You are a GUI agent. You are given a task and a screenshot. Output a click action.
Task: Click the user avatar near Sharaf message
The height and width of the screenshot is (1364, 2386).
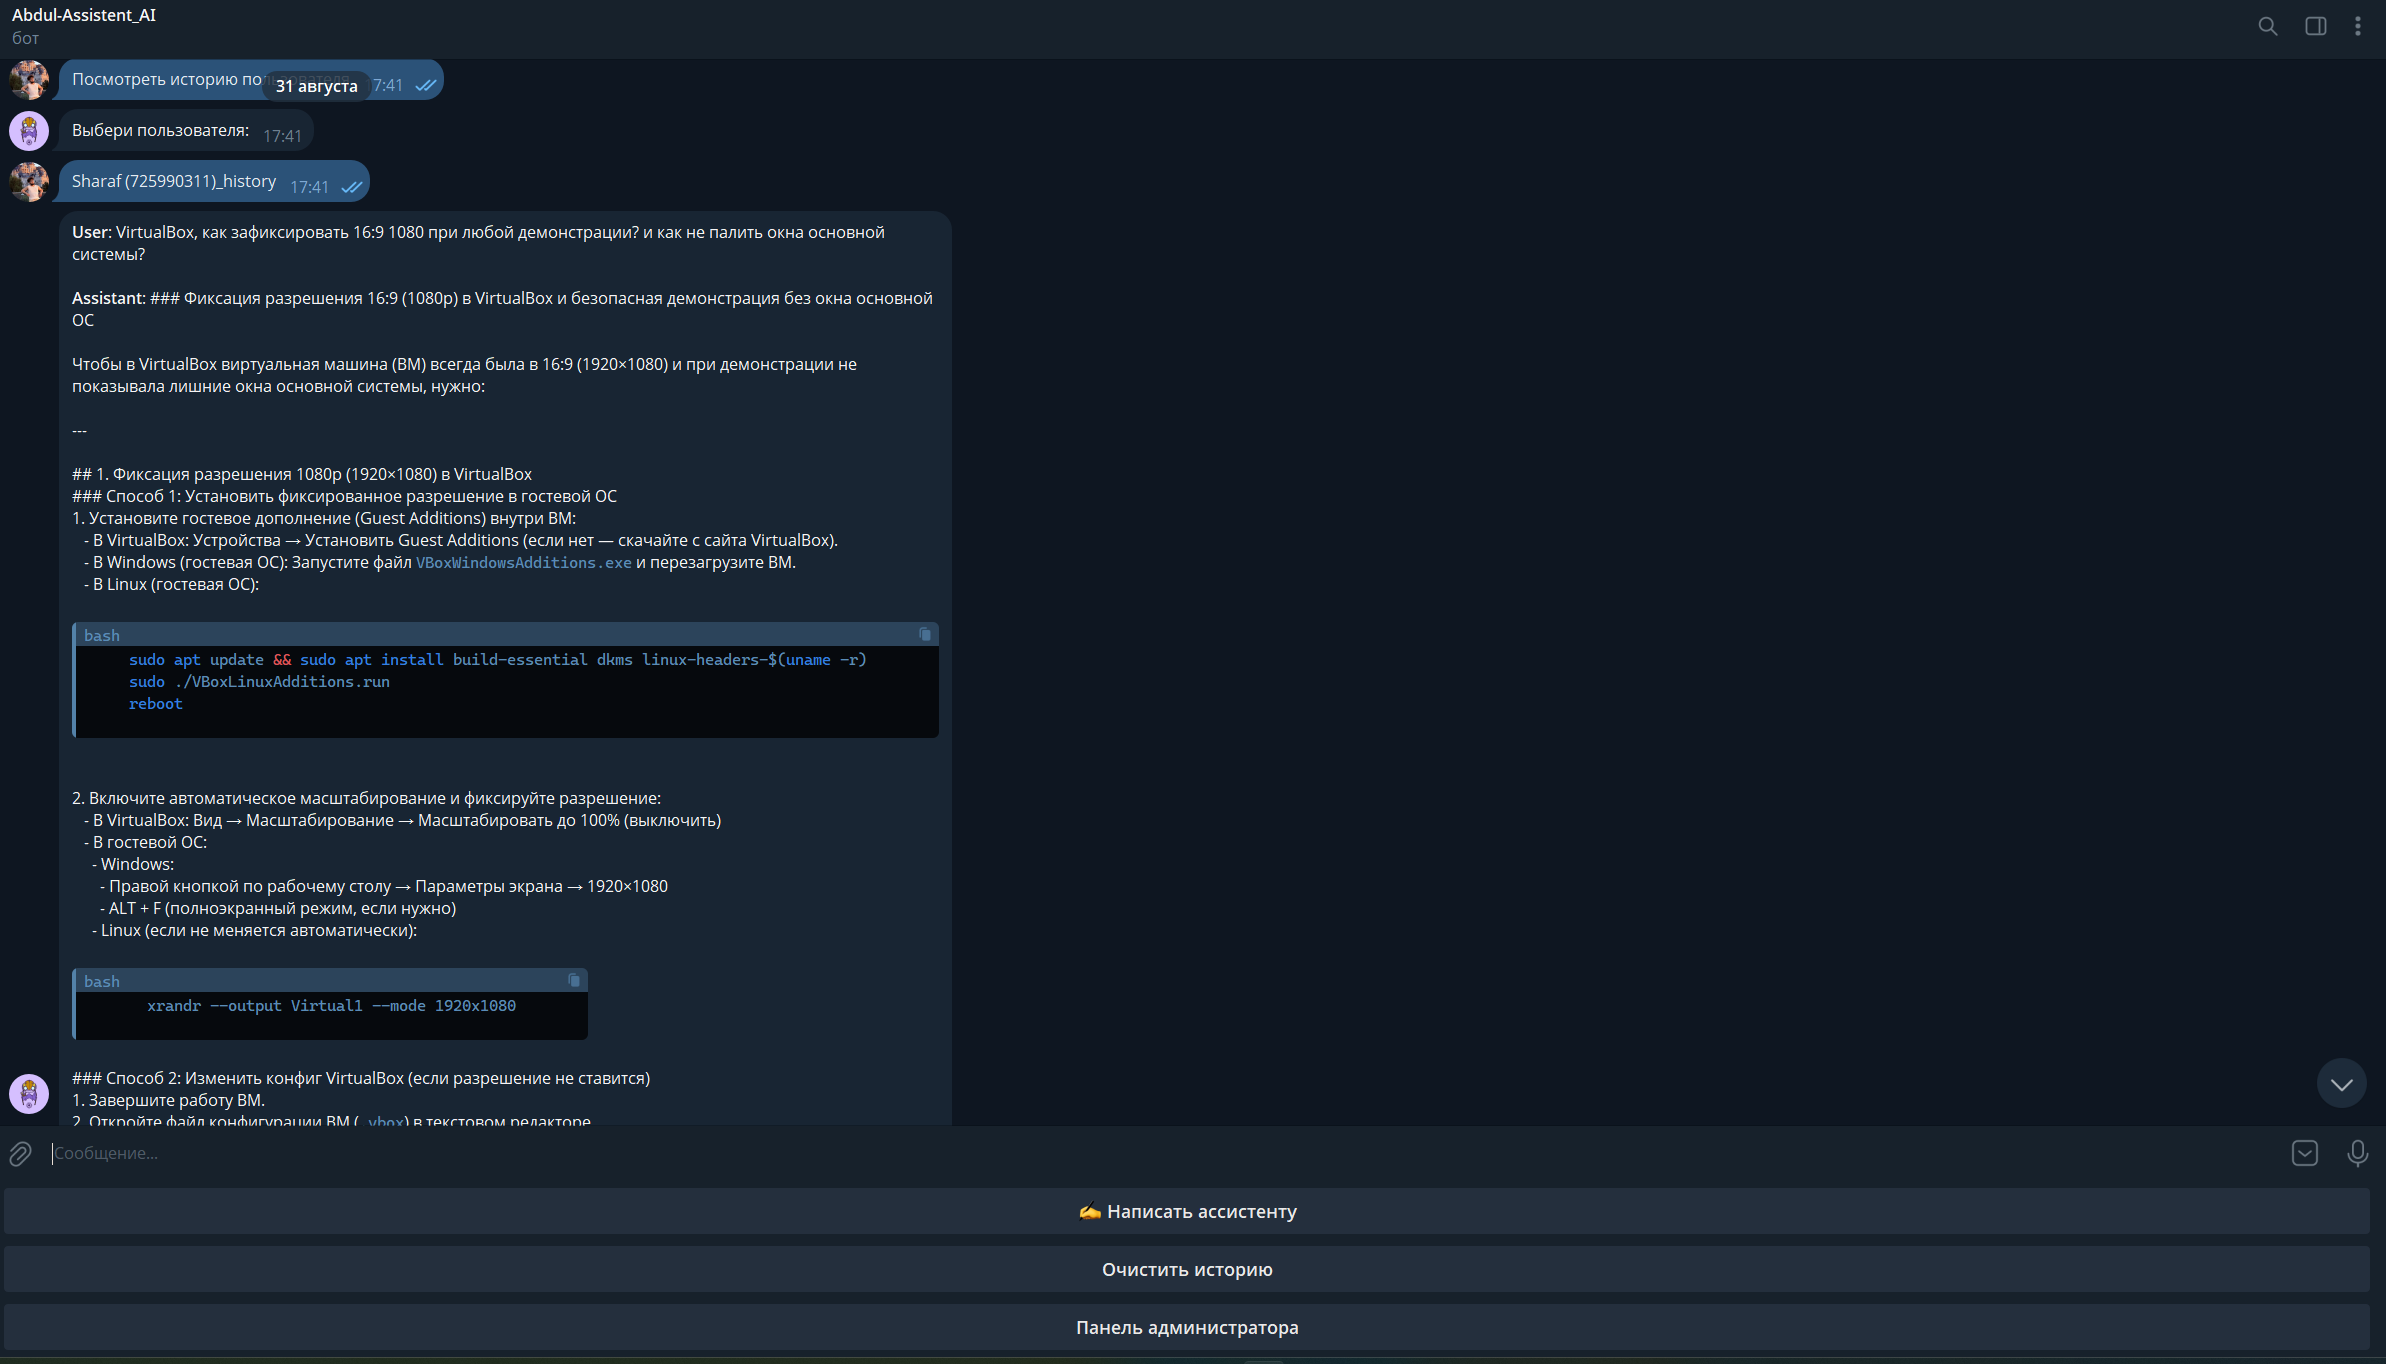tap(28, 182)
